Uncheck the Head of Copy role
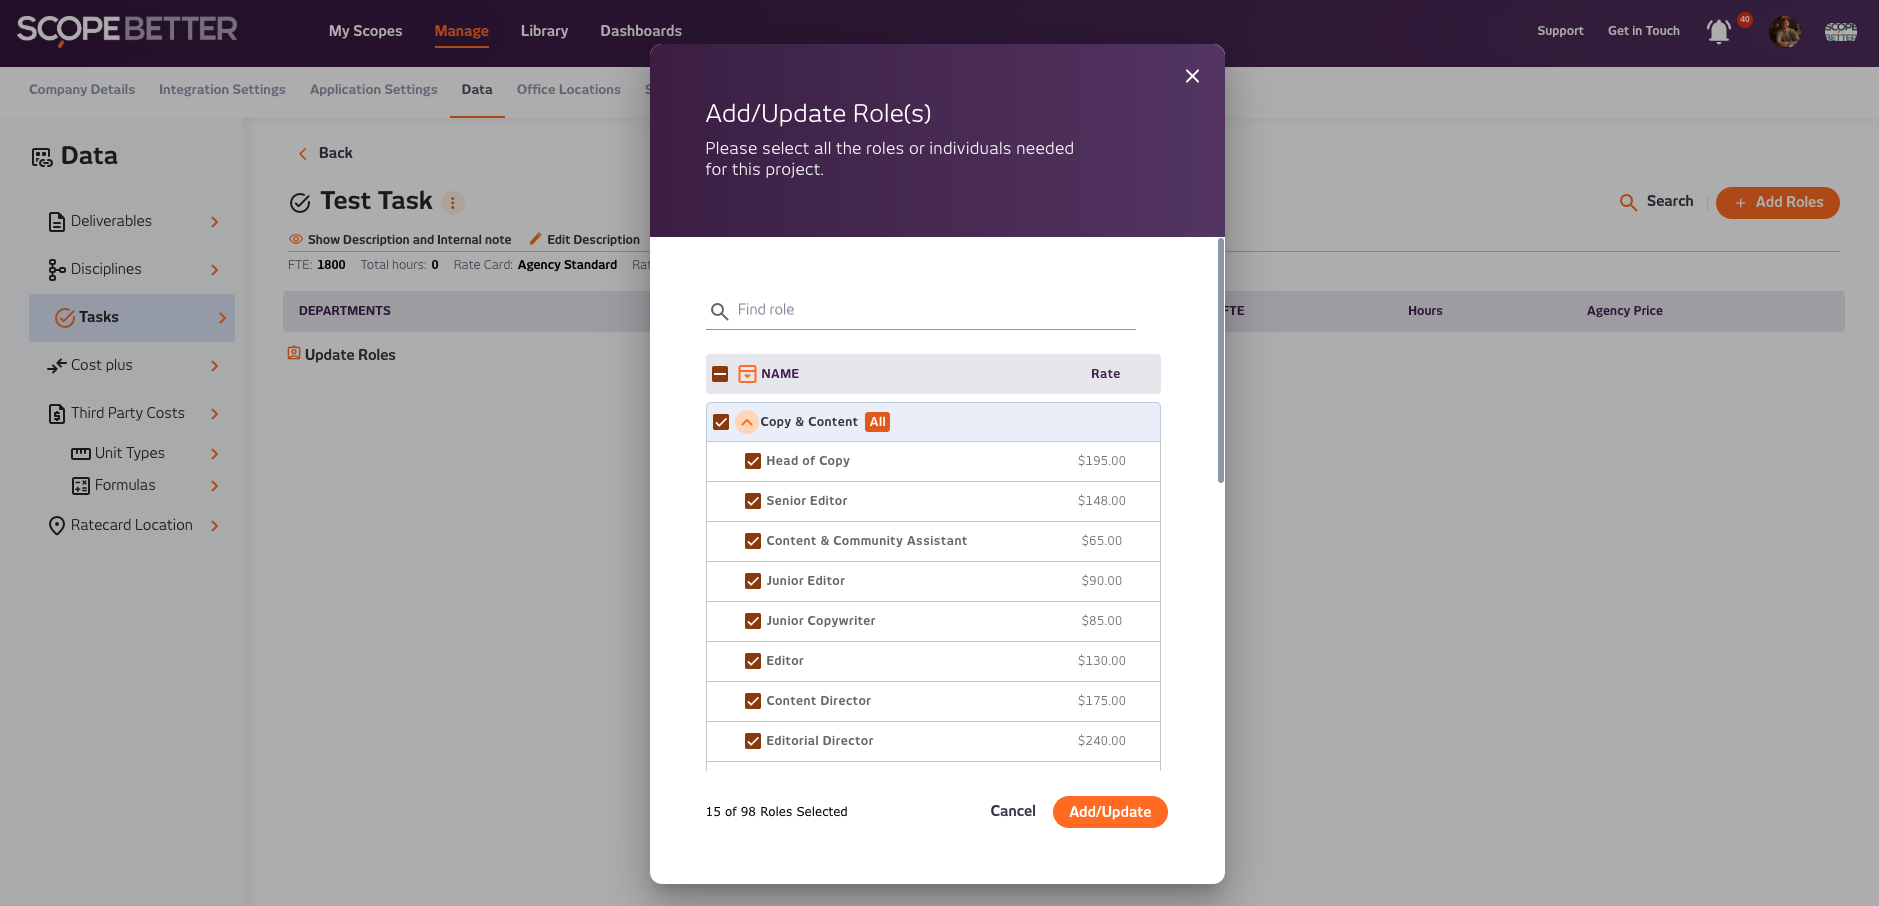The height and width of the screenshot is (906, 1879). click(x=753, y=461)
